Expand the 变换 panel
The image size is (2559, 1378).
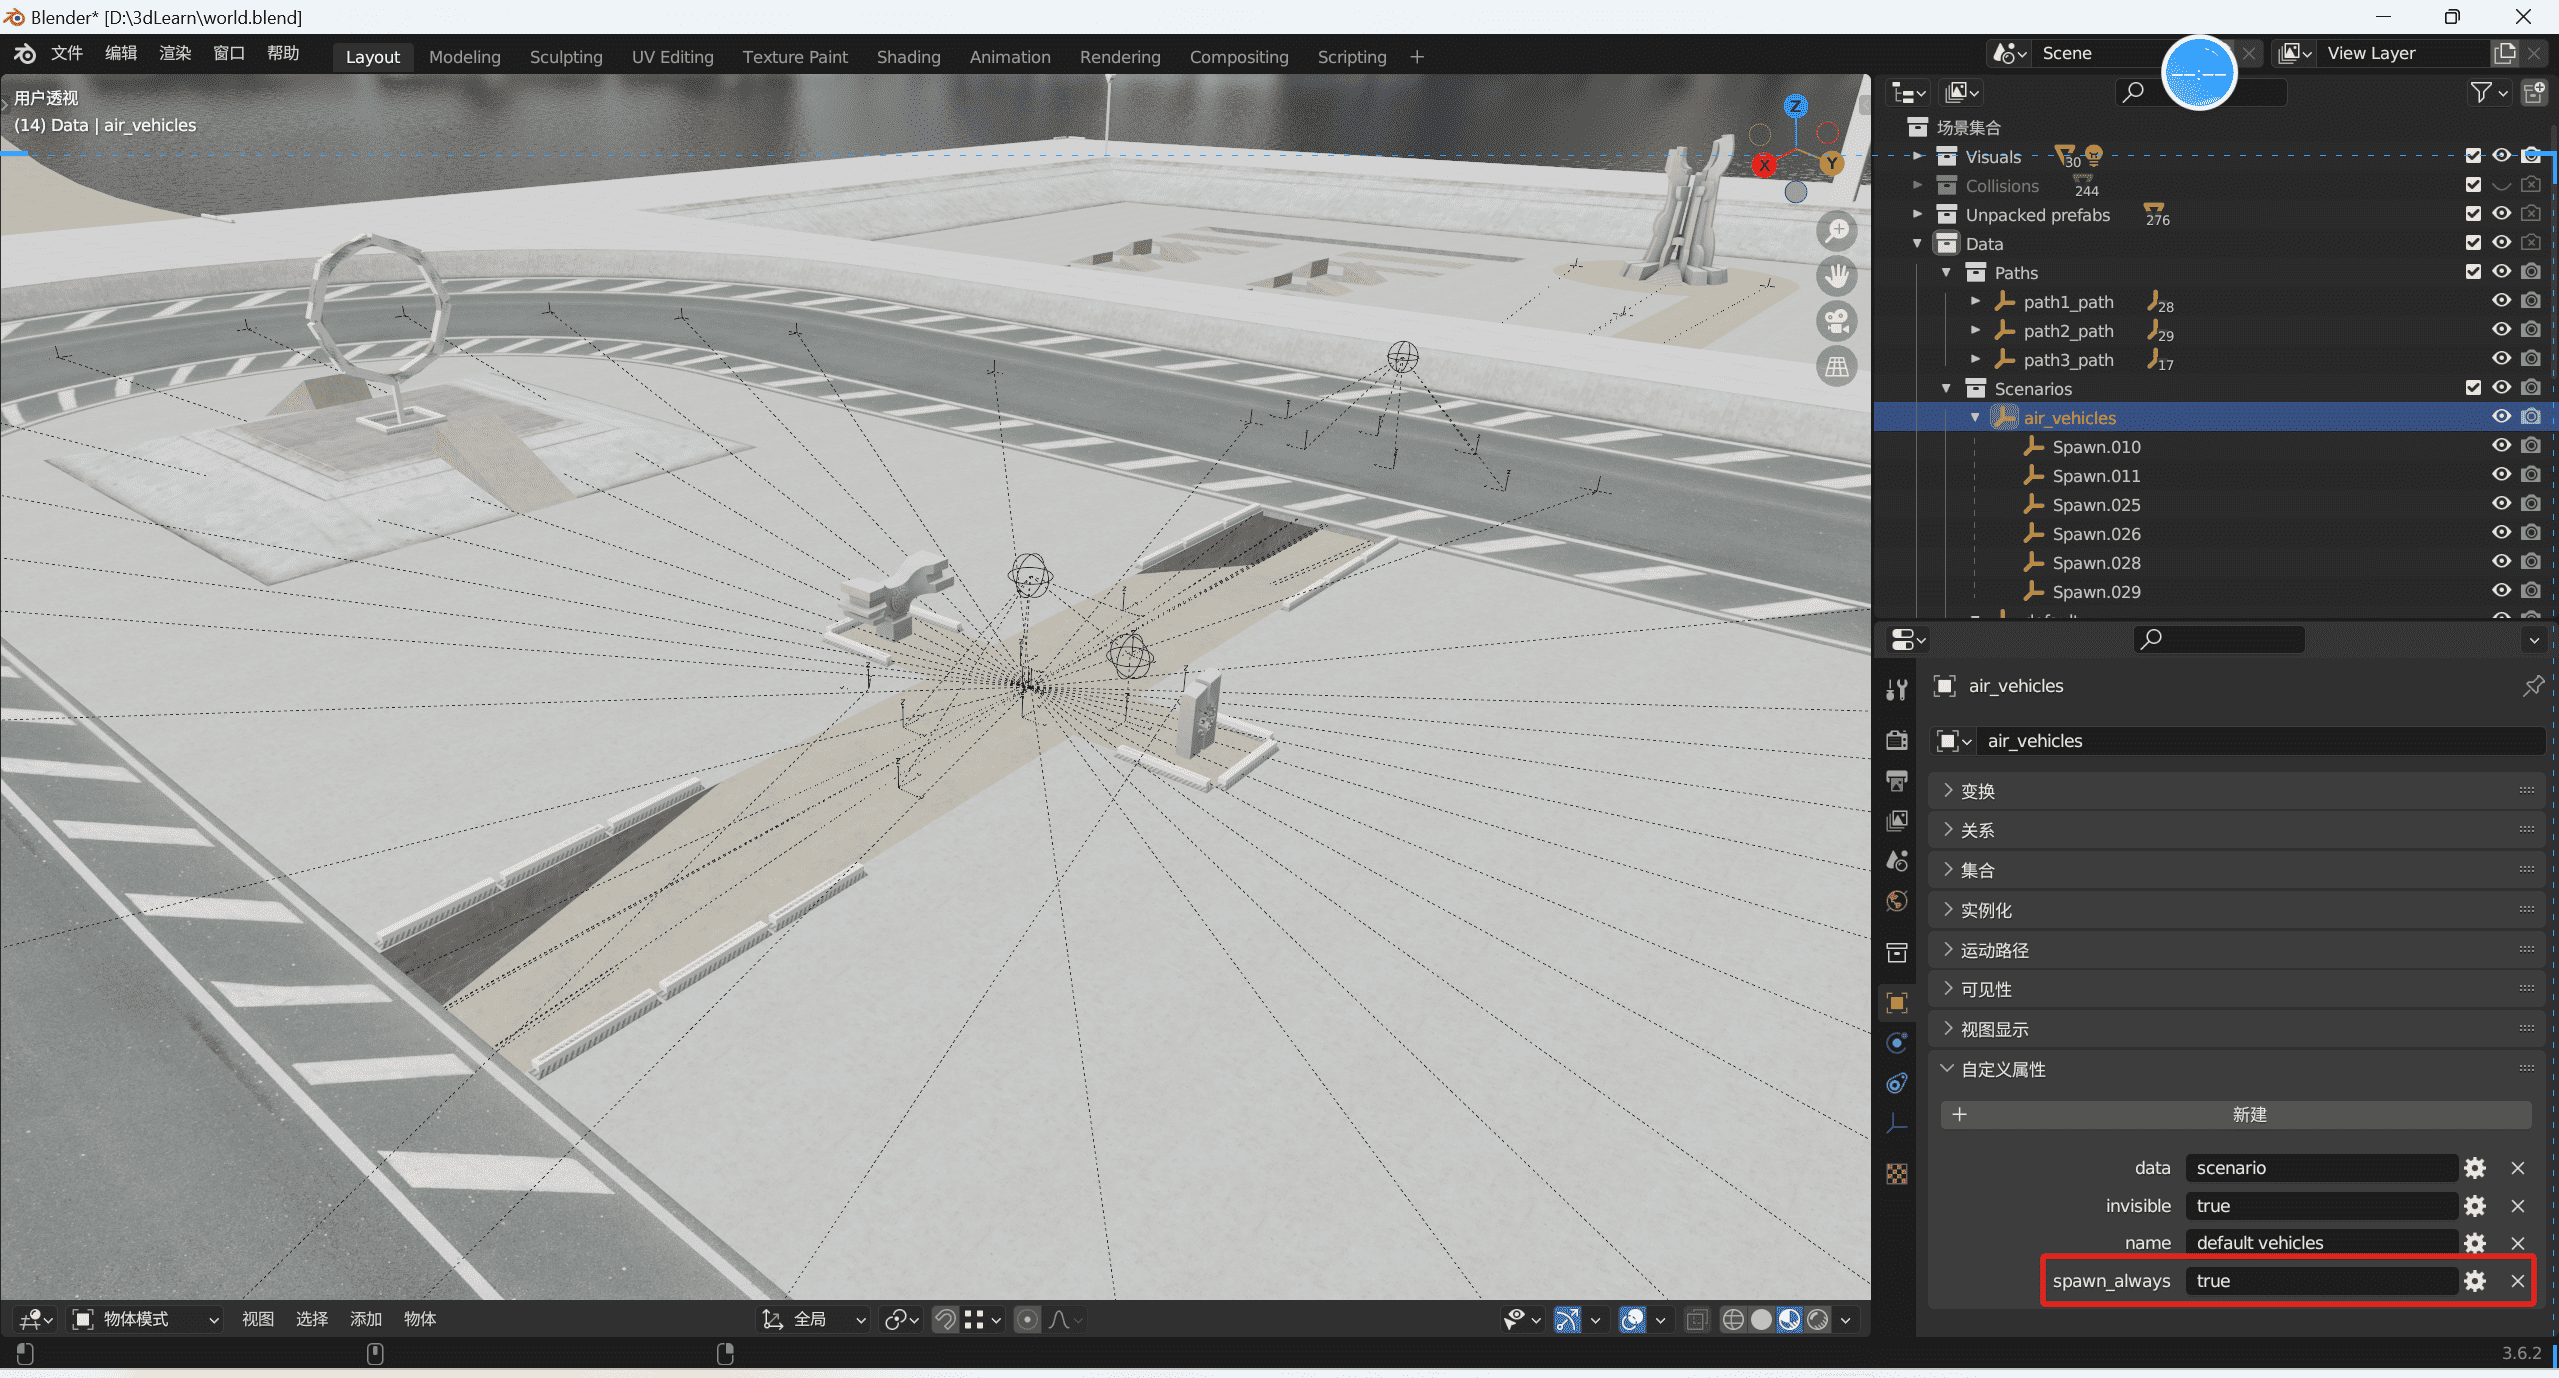point(2235,791)
